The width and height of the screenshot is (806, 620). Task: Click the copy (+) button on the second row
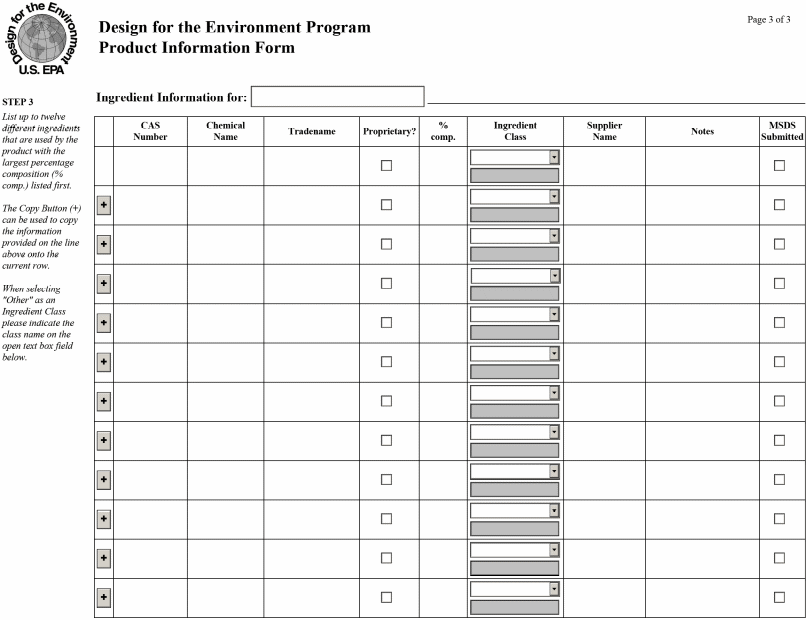(104, 205)
